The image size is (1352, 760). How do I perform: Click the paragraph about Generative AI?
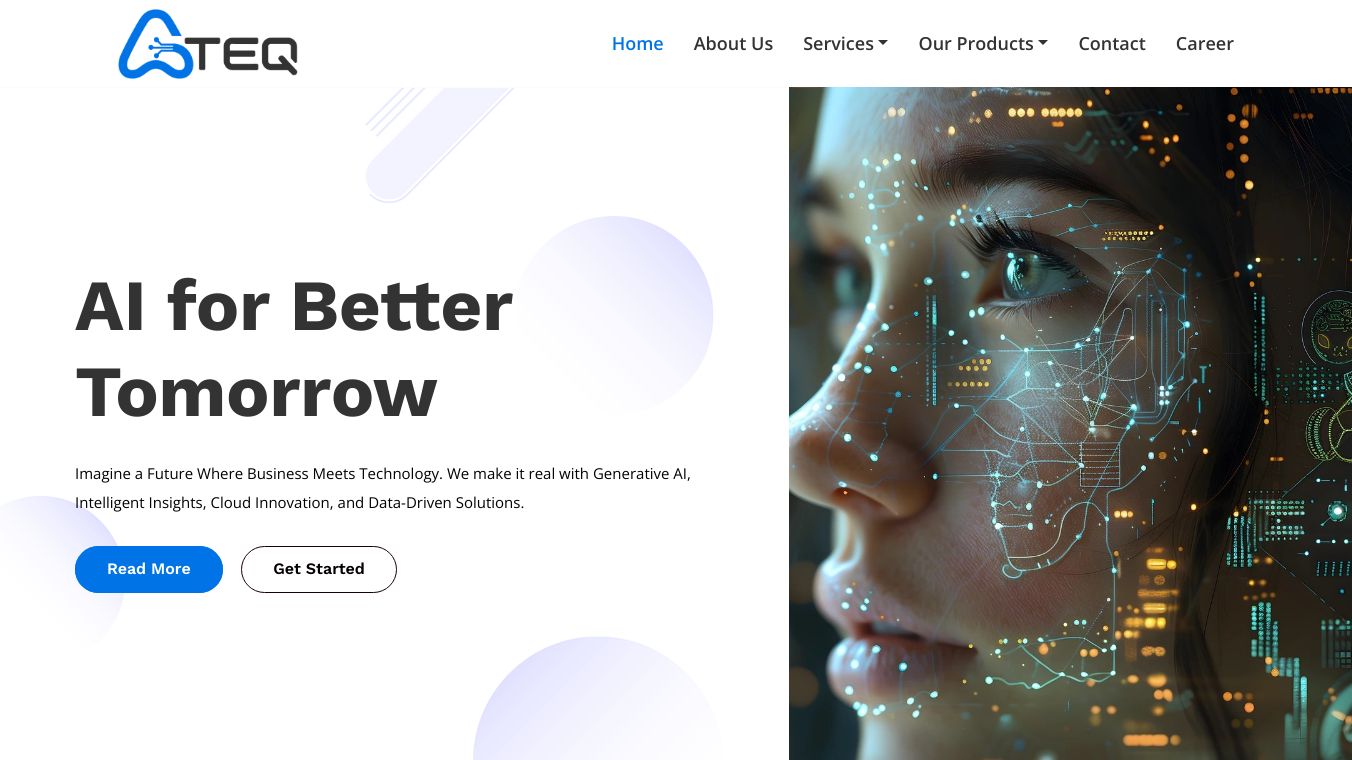[383, 488]
